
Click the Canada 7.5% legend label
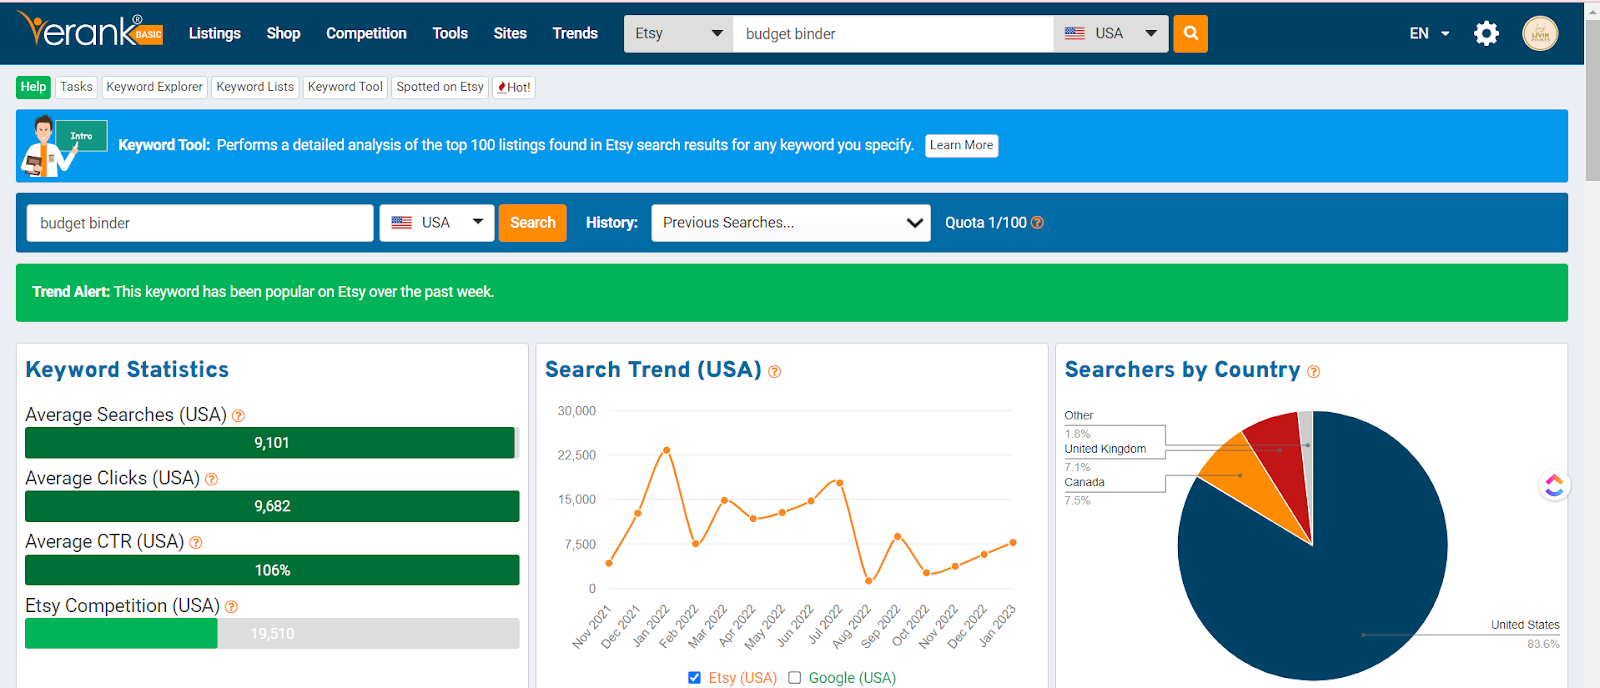pyautogui.click(x=1084, y=491)
